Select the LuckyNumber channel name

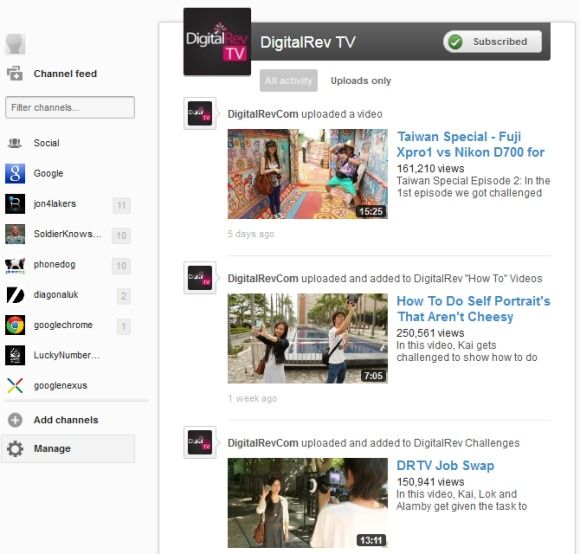pos(67,355)
